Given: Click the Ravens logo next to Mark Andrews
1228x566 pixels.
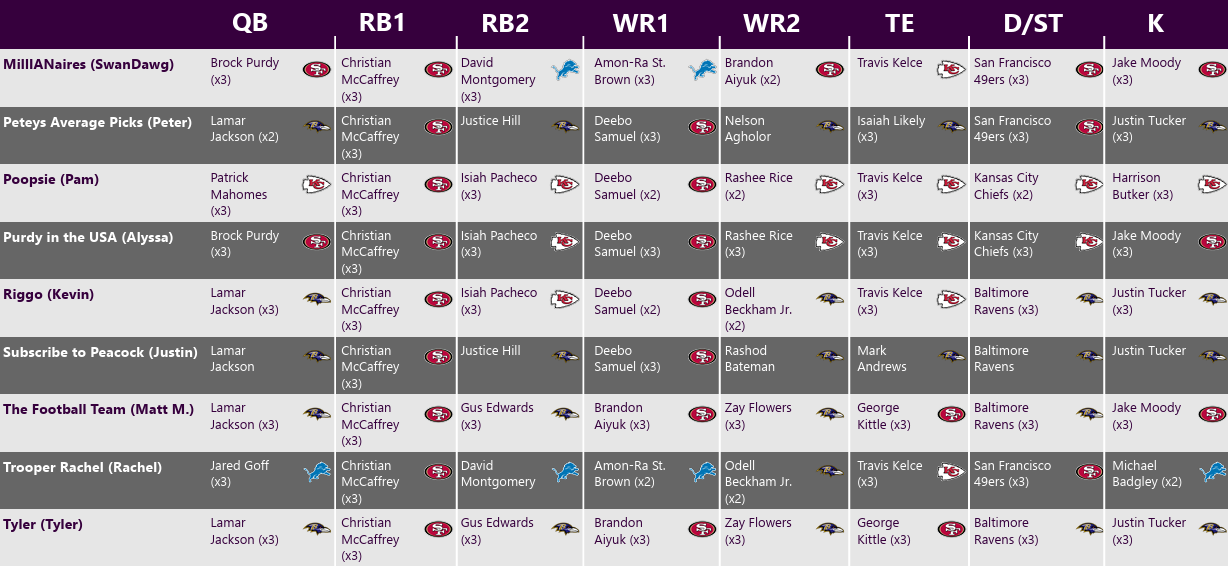Looking at the screenshot, I should click(x=951, y=357).
